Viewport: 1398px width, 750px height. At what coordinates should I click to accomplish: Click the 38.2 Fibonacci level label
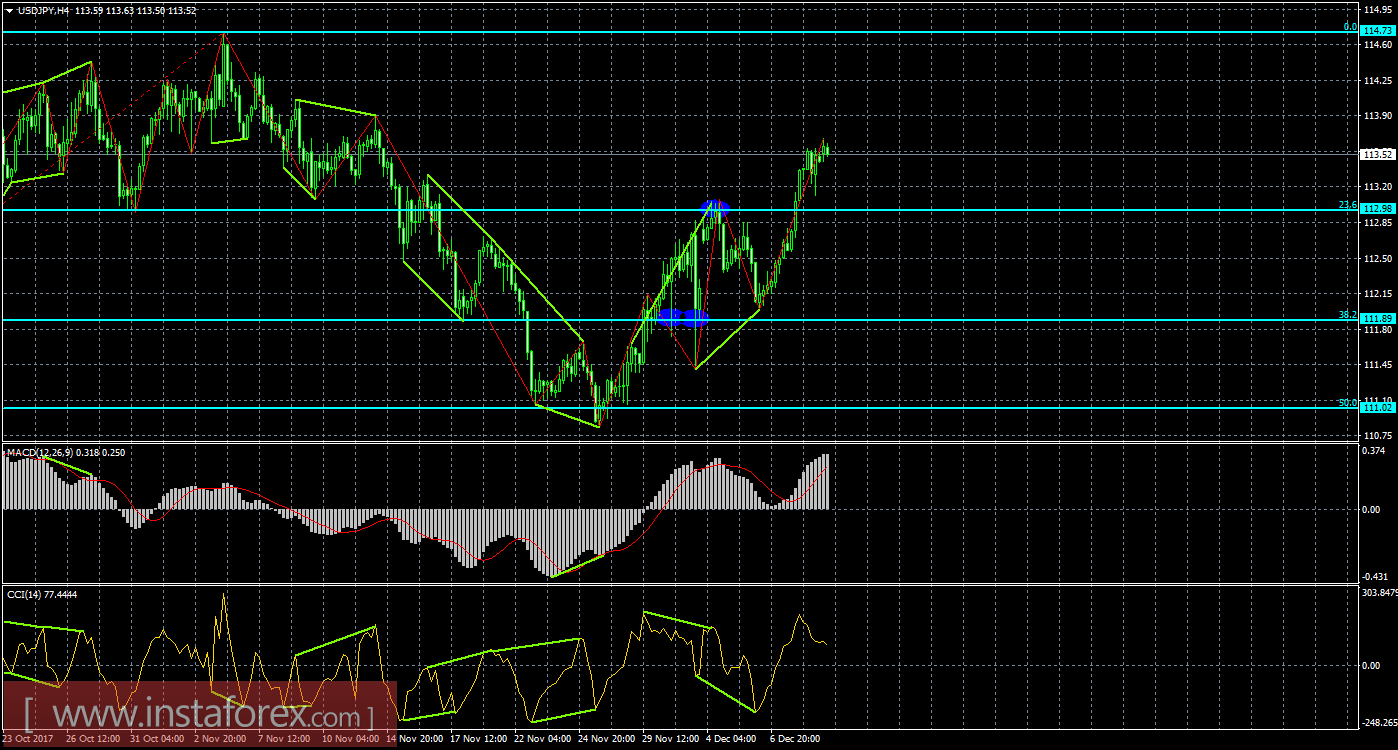click(1348, 315)
